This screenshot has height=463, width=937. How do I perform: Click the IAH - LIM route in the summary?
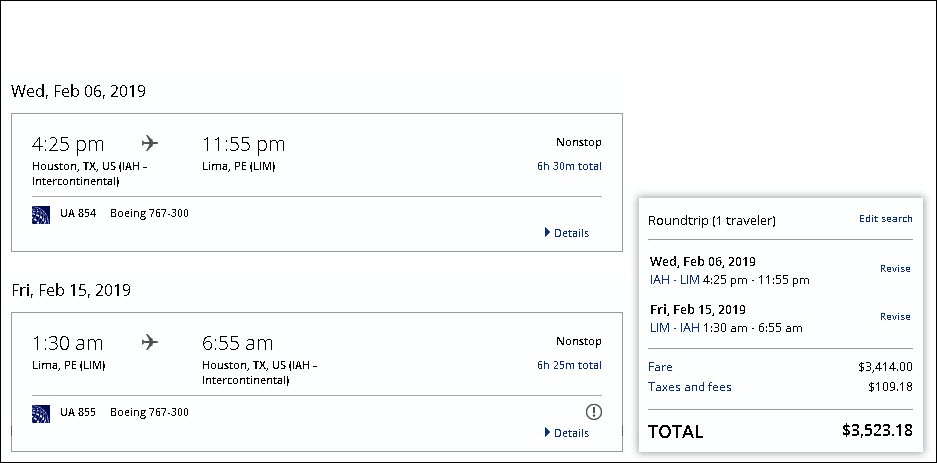pyautogui.click(x=674, y=280)
